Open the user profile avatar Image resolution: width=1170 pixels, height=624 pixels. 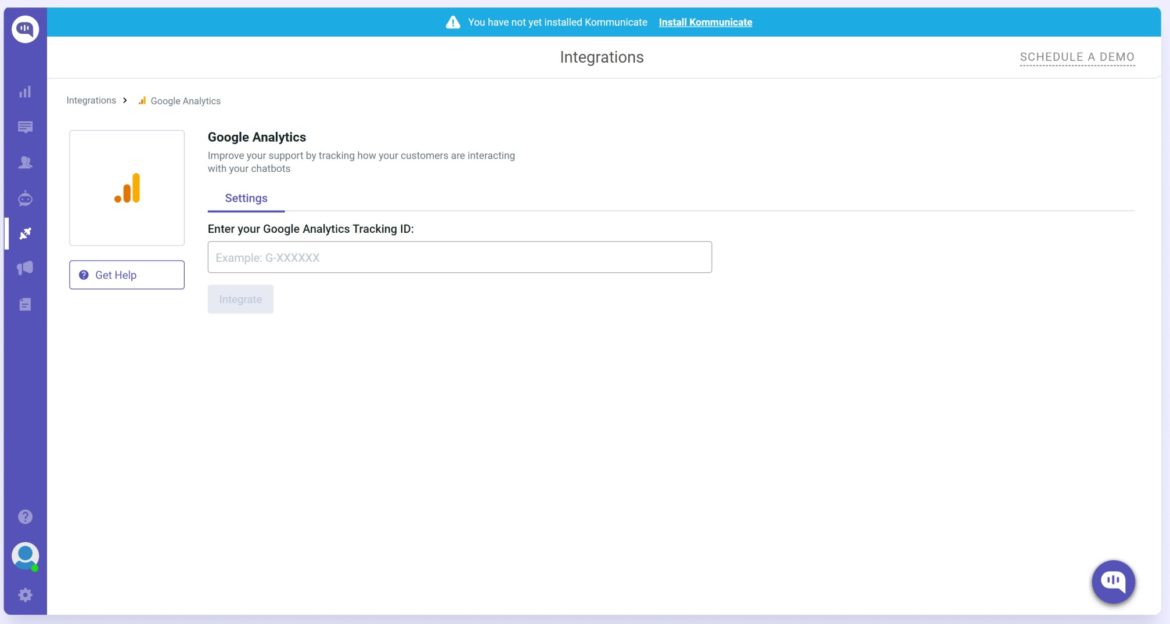25,556
